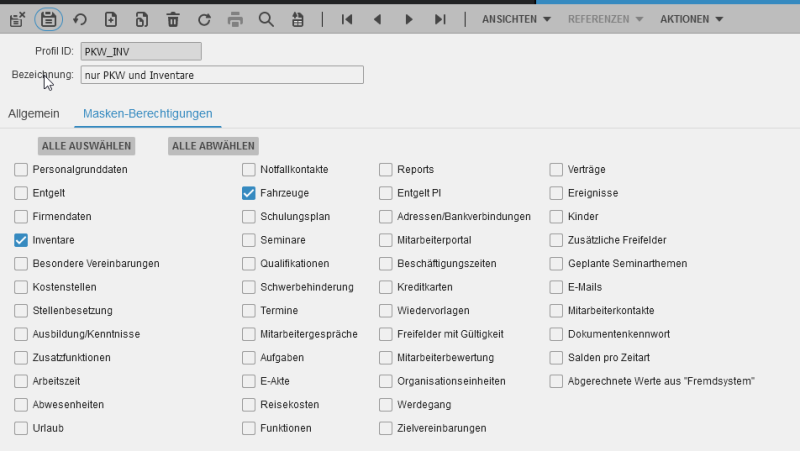Screen dimensions: 800x451
Task: Click into the Profil ID field
Action: pos(141,52)
